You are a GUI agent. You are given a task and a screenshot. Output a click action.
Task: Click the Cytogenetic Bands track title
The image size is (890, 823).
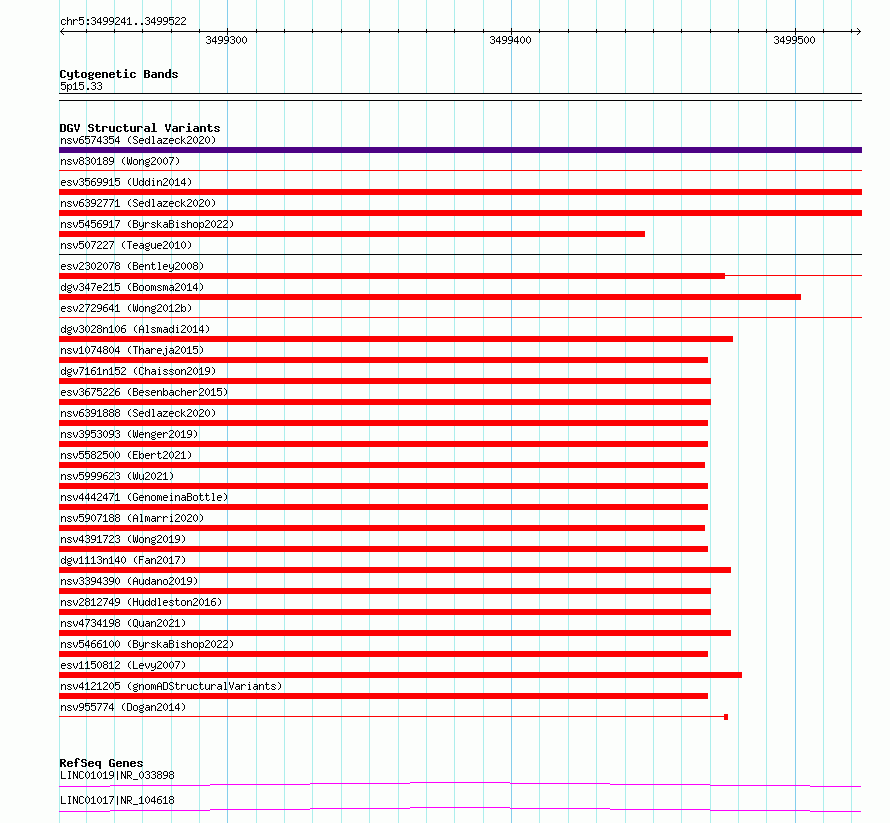(119, 74)
